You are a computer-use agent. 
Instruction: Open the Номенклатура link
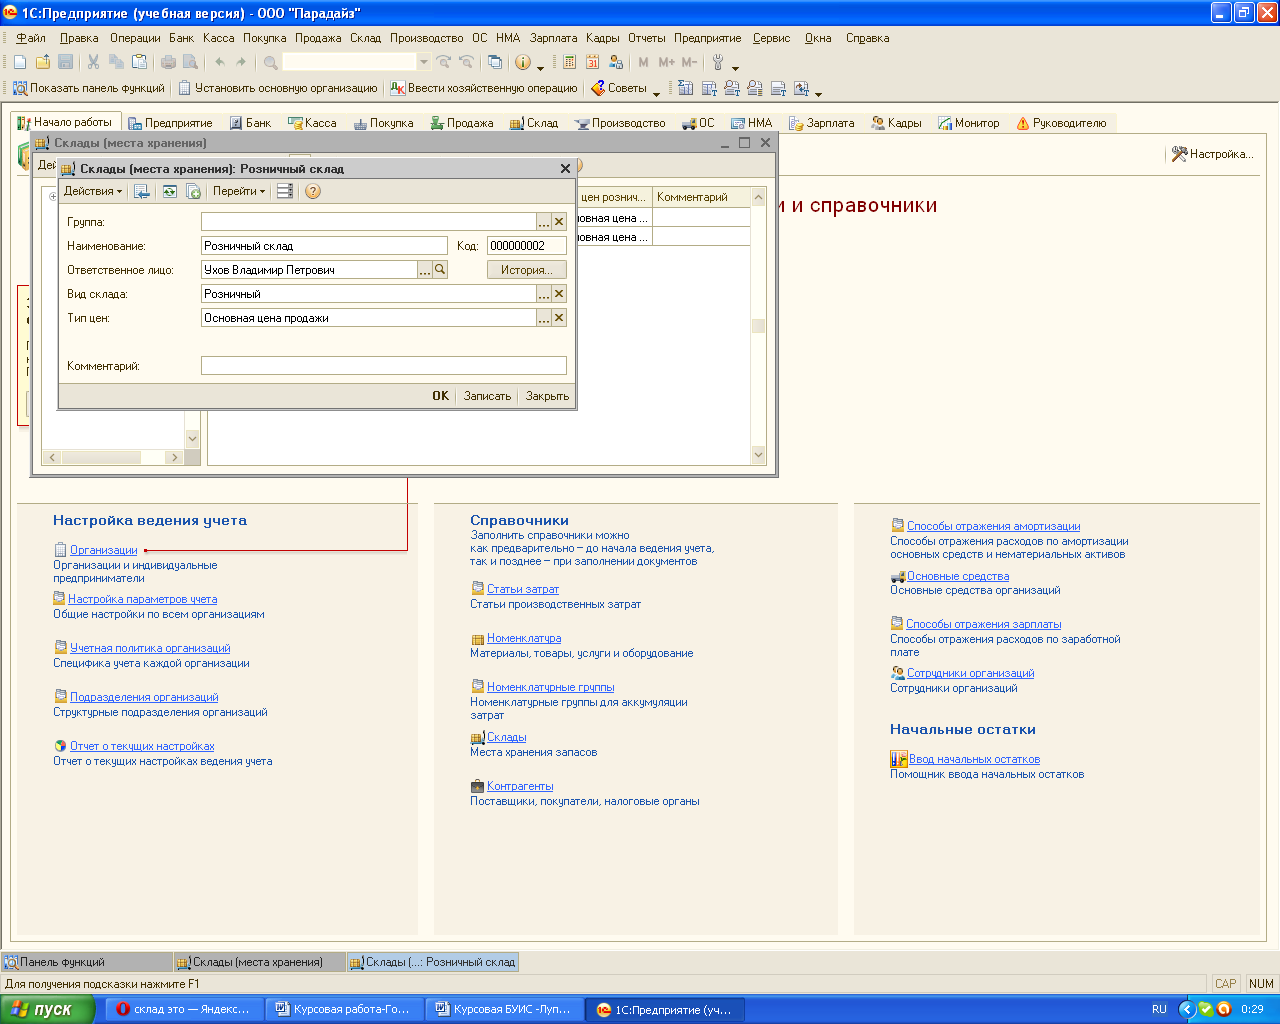pos(524,638)
